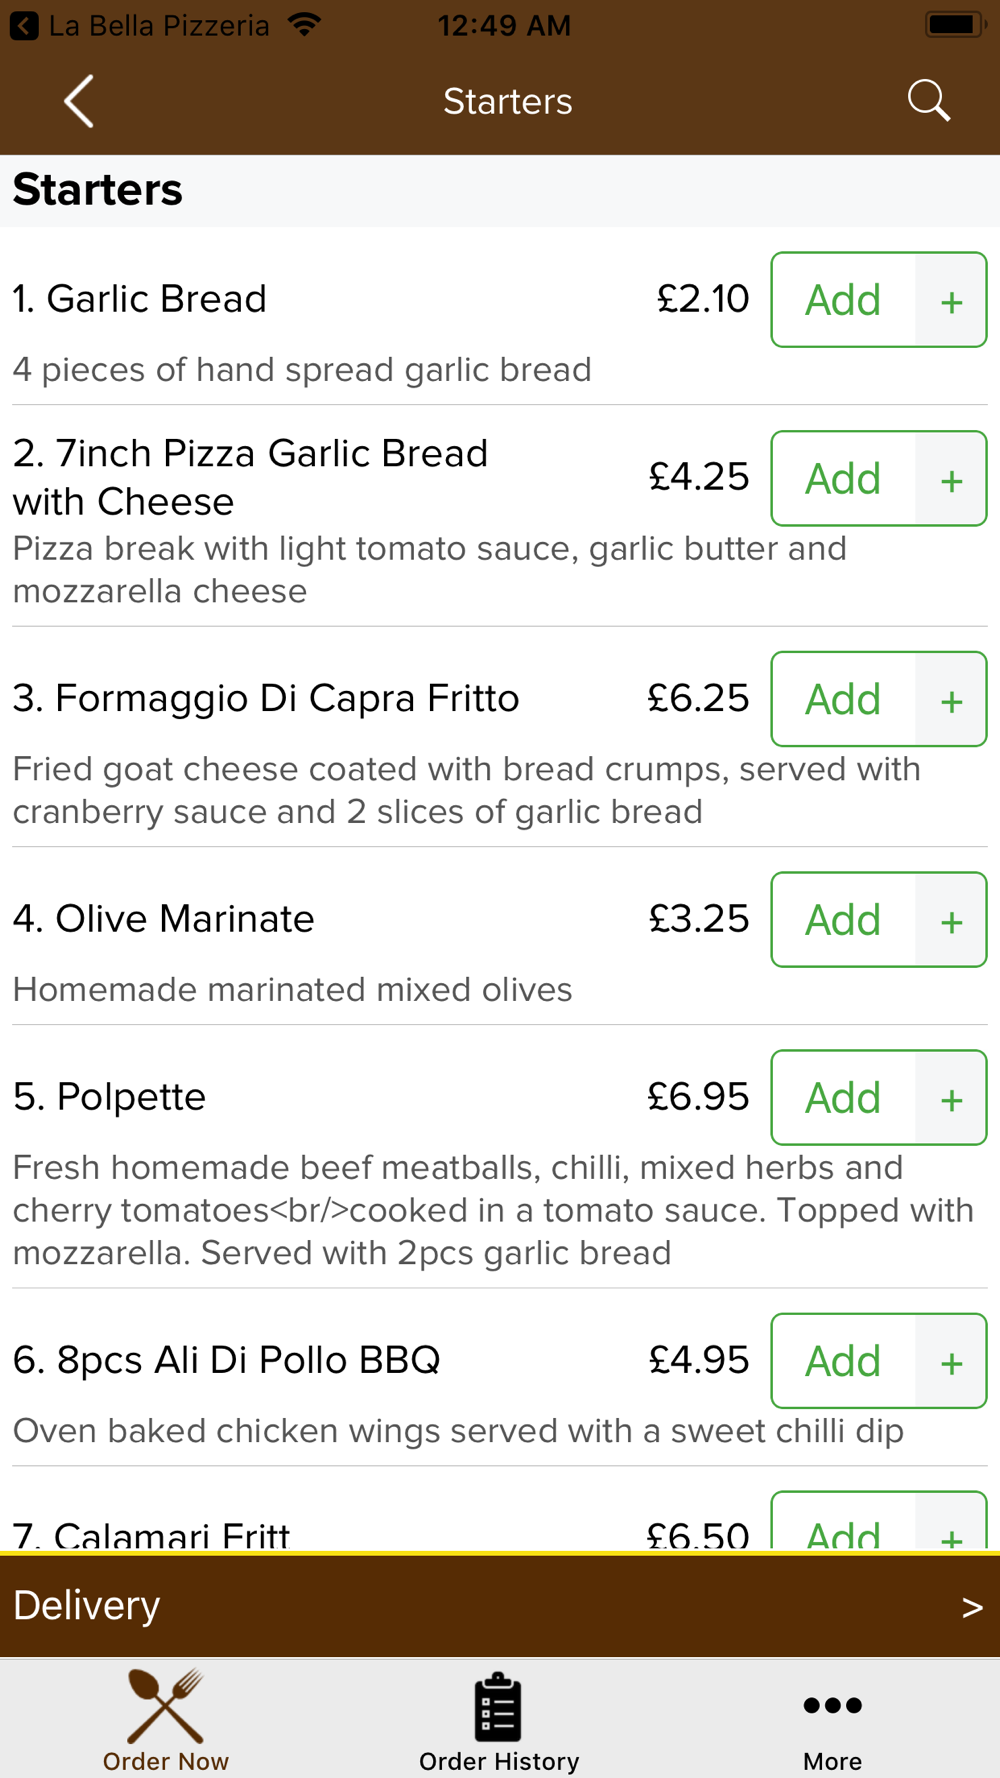The height and width of the screenshot is (1778, 1000).
Task: Tap plus icon for Polpette
Action: click(951, 1098)
